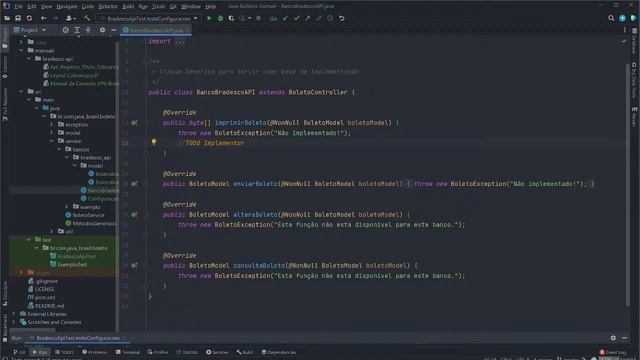The width and height of the screenshot is (640, 360).
Task: Expand Scratches and Consoles node
Action: [14, 322]
